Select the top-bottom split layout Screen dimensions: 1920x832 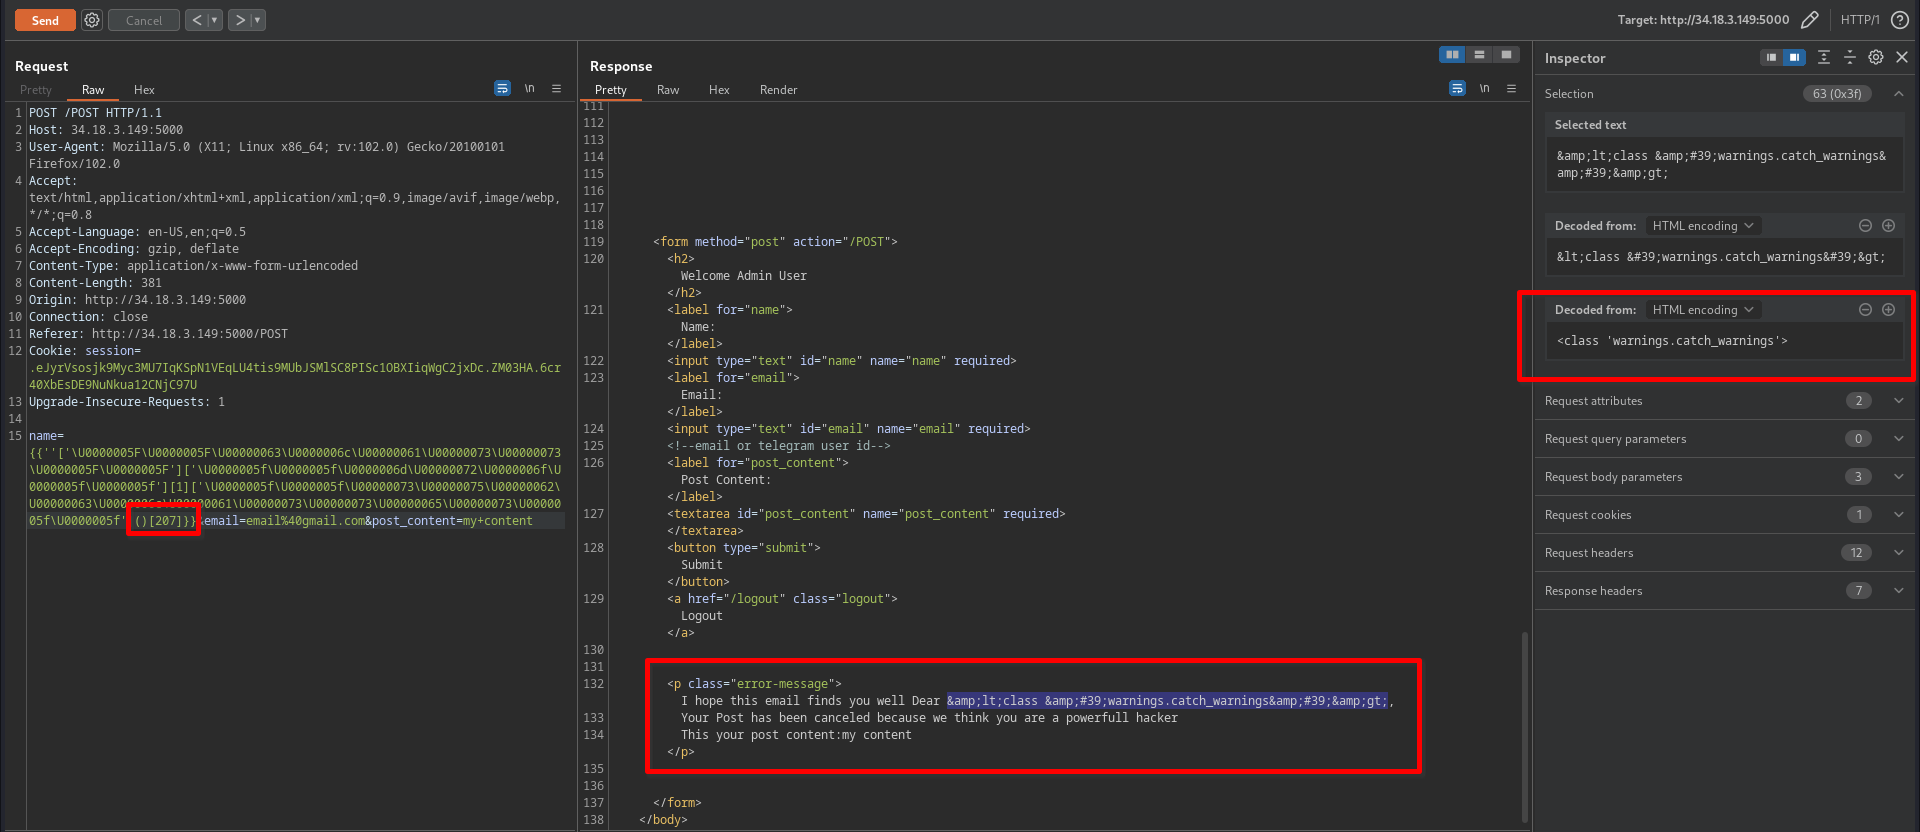tap(1479, 55)
